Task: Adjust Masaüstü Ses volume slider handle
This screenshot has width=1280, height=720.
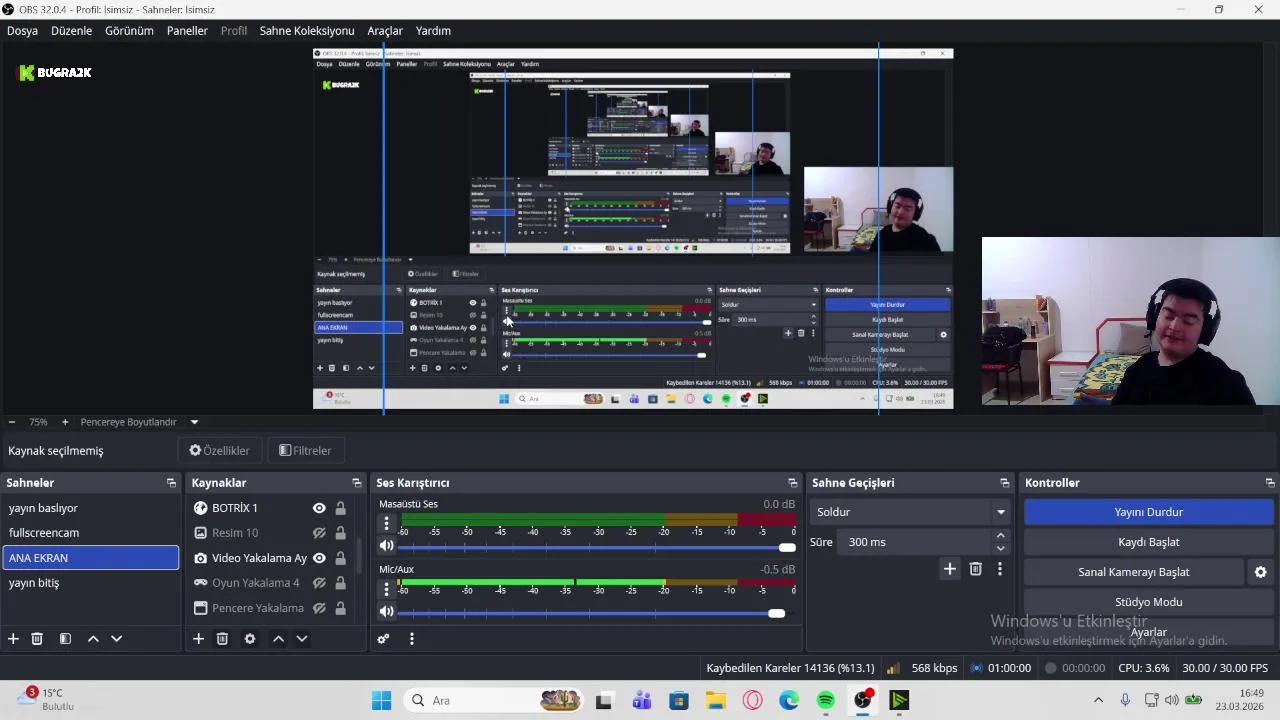Action: (x=787, y=548)
